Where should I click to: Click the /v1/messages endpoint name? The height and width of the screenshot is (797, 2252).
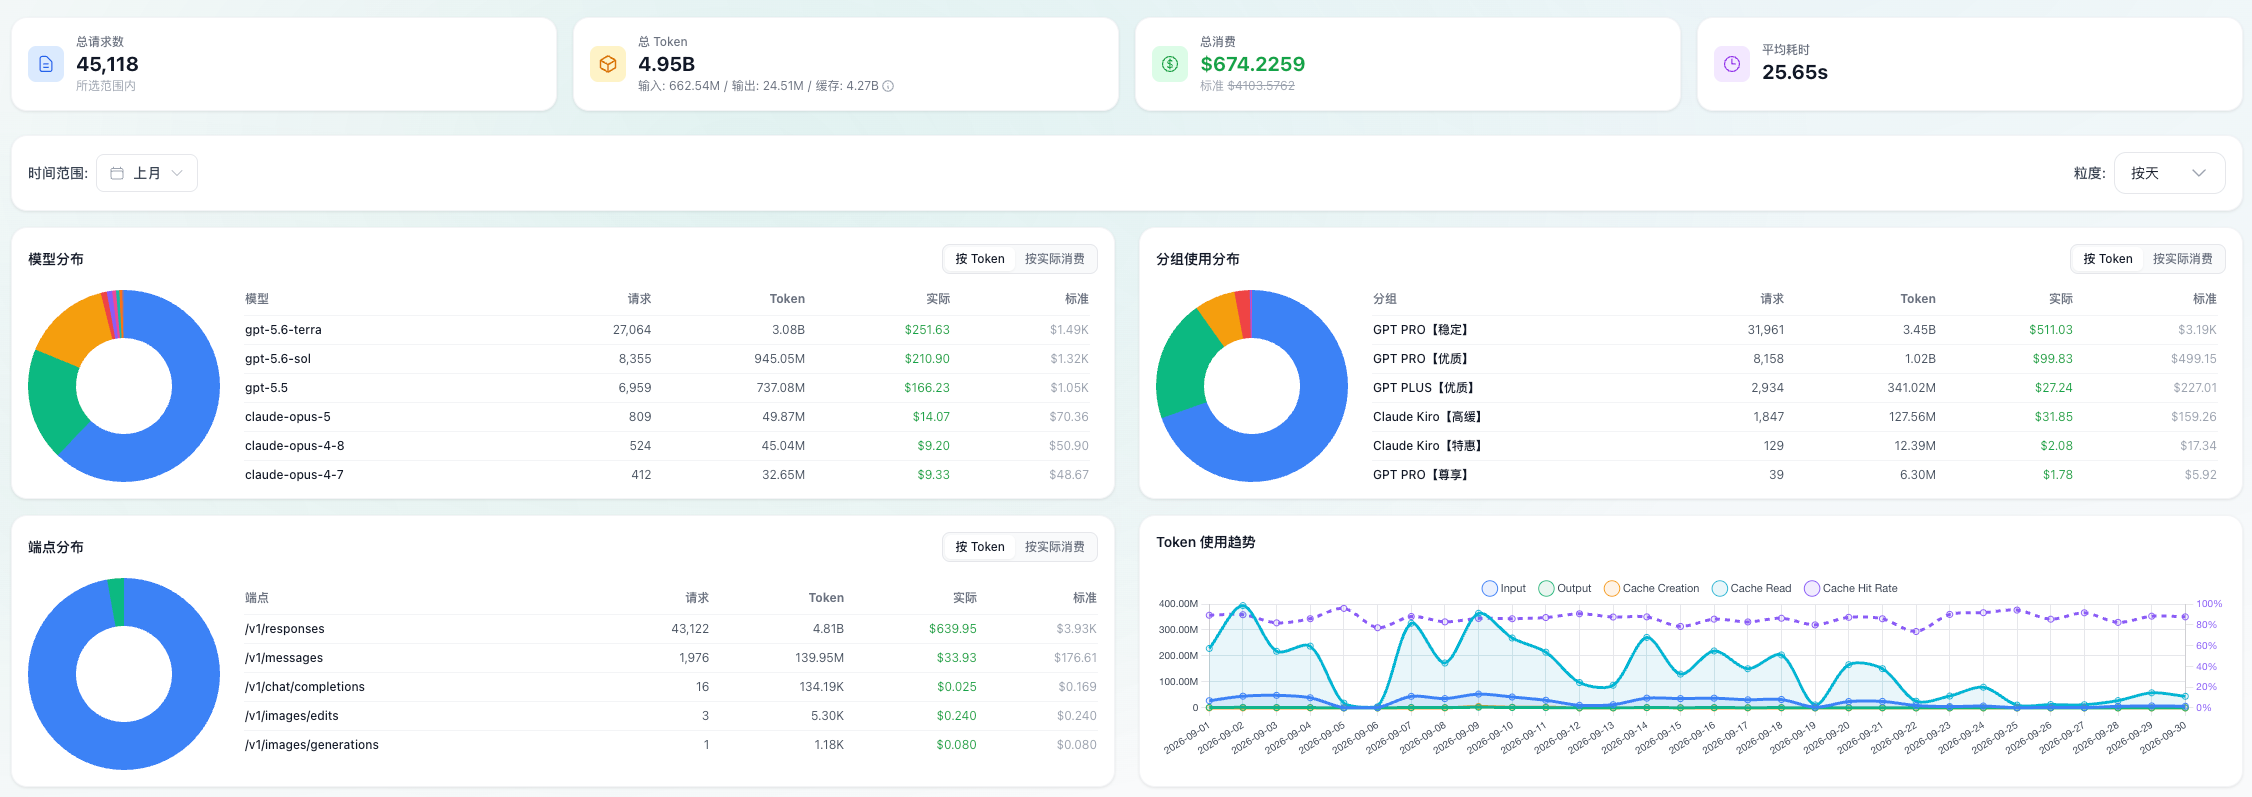(x=284, y=658)
